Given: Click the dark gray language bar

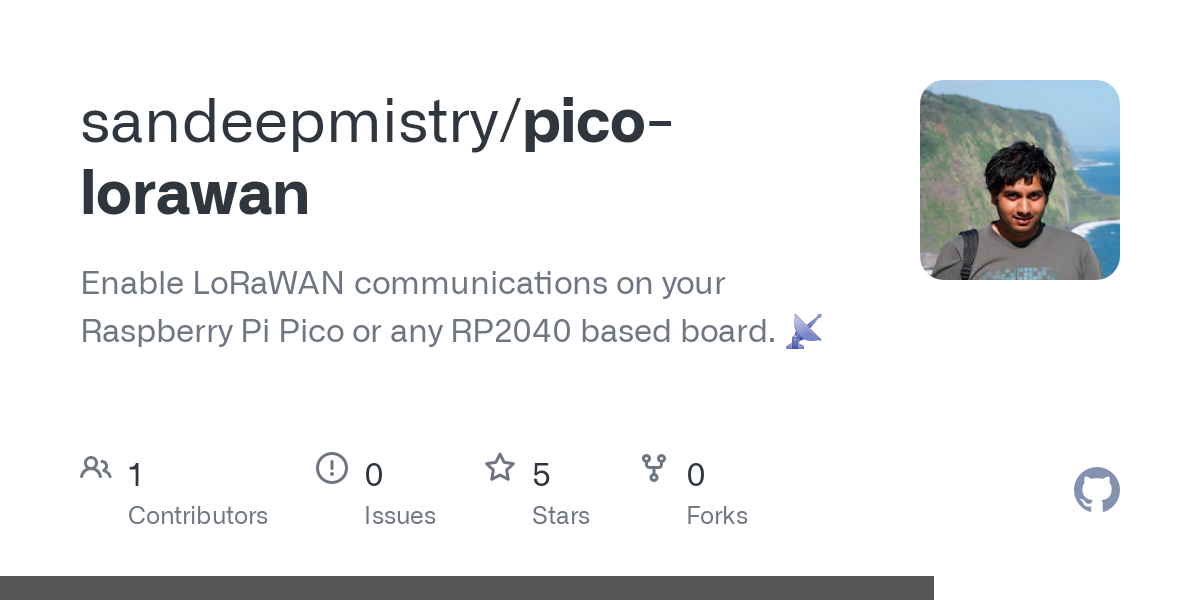Looking at the screenshot, I should coord(466,588).
